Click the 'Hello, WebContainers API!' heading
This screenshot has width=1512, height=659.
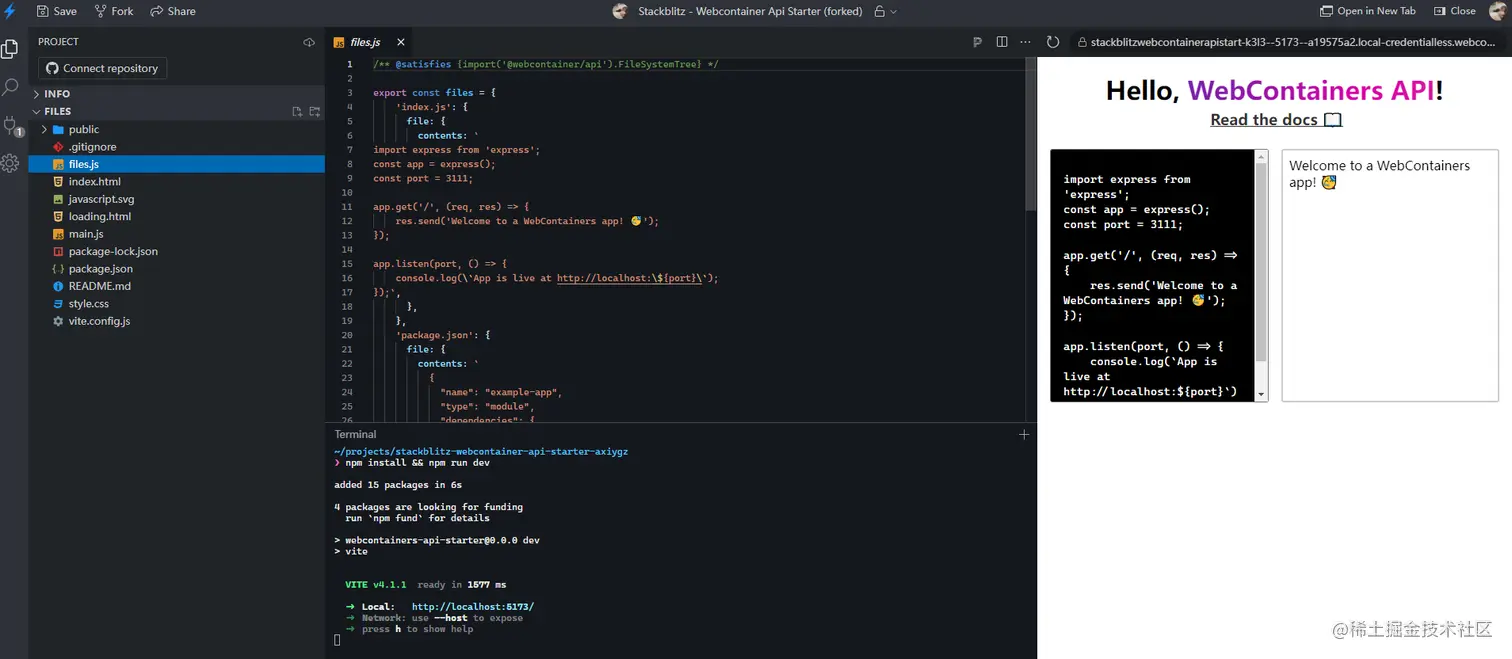click(x=1275, y=91)
